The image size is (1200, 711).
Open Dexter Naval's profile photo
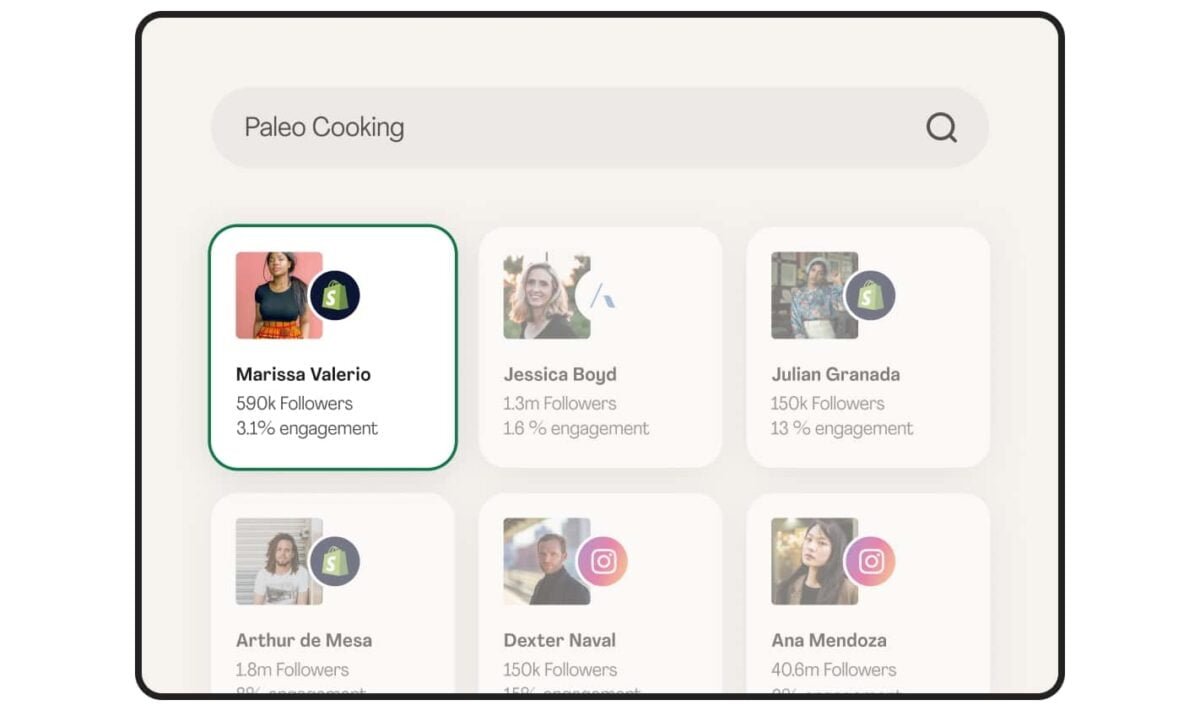pyautogui.click(x=540, y=561)
